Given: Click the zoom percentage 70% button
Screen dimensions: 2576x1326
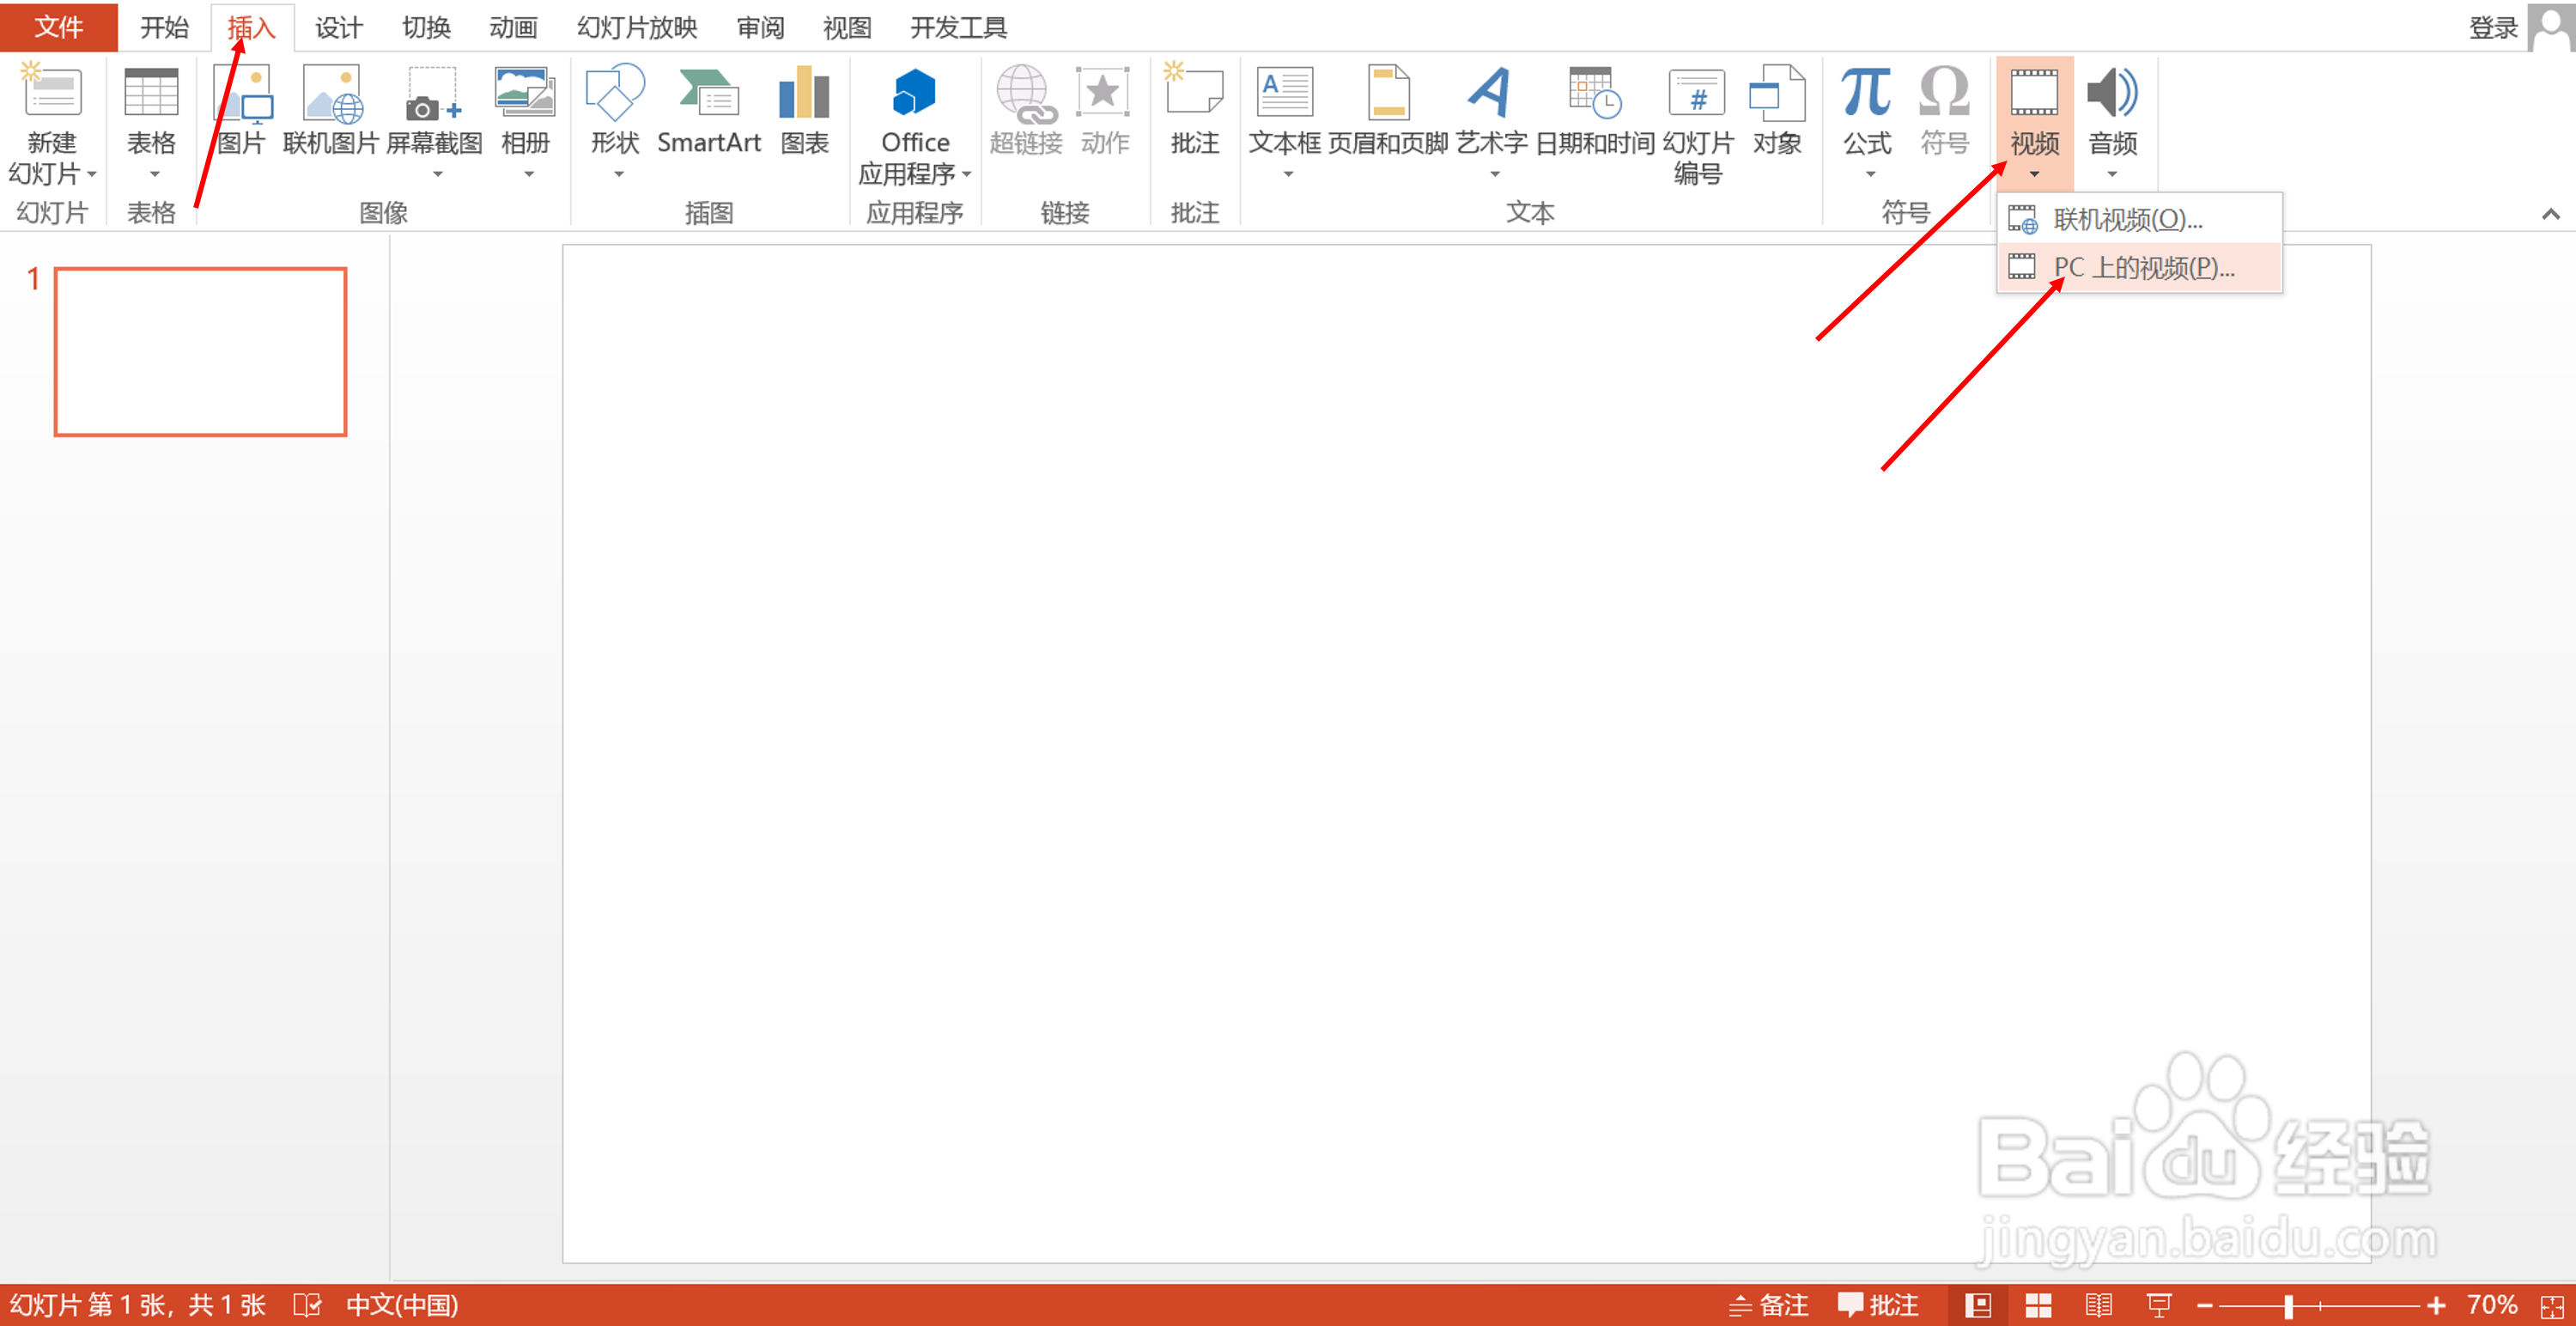Looking at the screenshot, I should [2491, 1305].
